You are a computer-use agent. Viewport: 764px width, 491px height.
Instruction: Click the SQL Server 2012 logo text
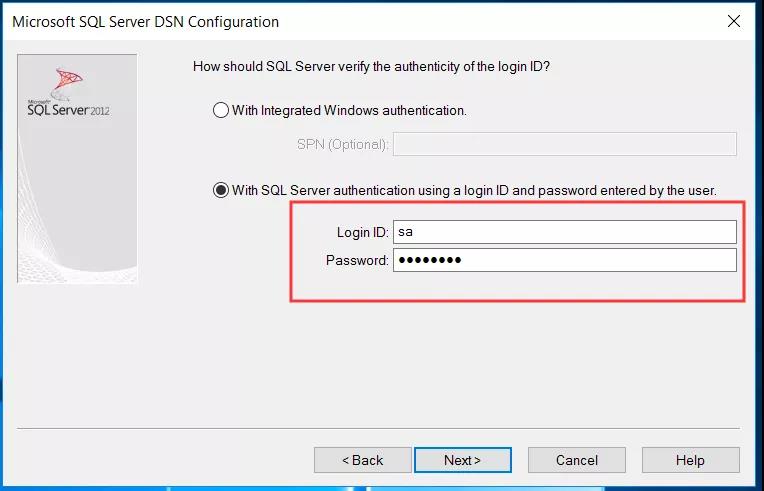tap(68, 110)
